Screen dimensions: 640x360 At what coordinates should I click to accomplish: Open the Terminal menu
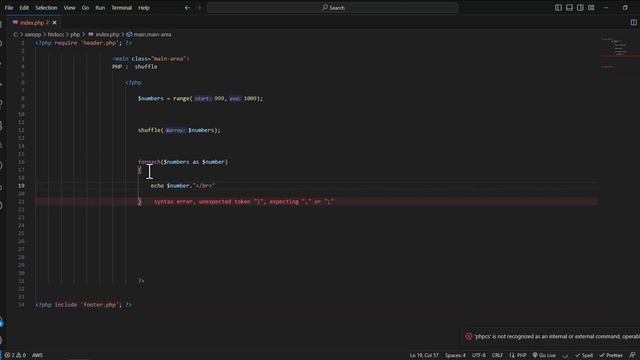[122, 7]
